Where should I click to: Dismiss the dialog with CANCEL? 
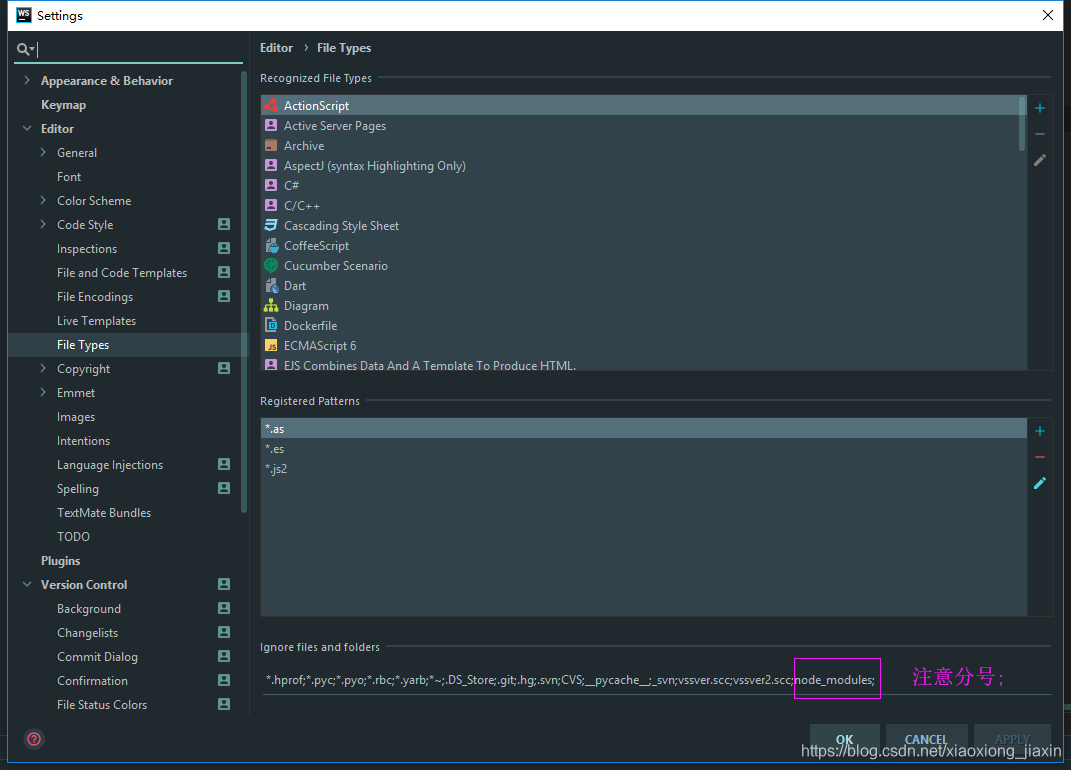[x=926, y=739]
